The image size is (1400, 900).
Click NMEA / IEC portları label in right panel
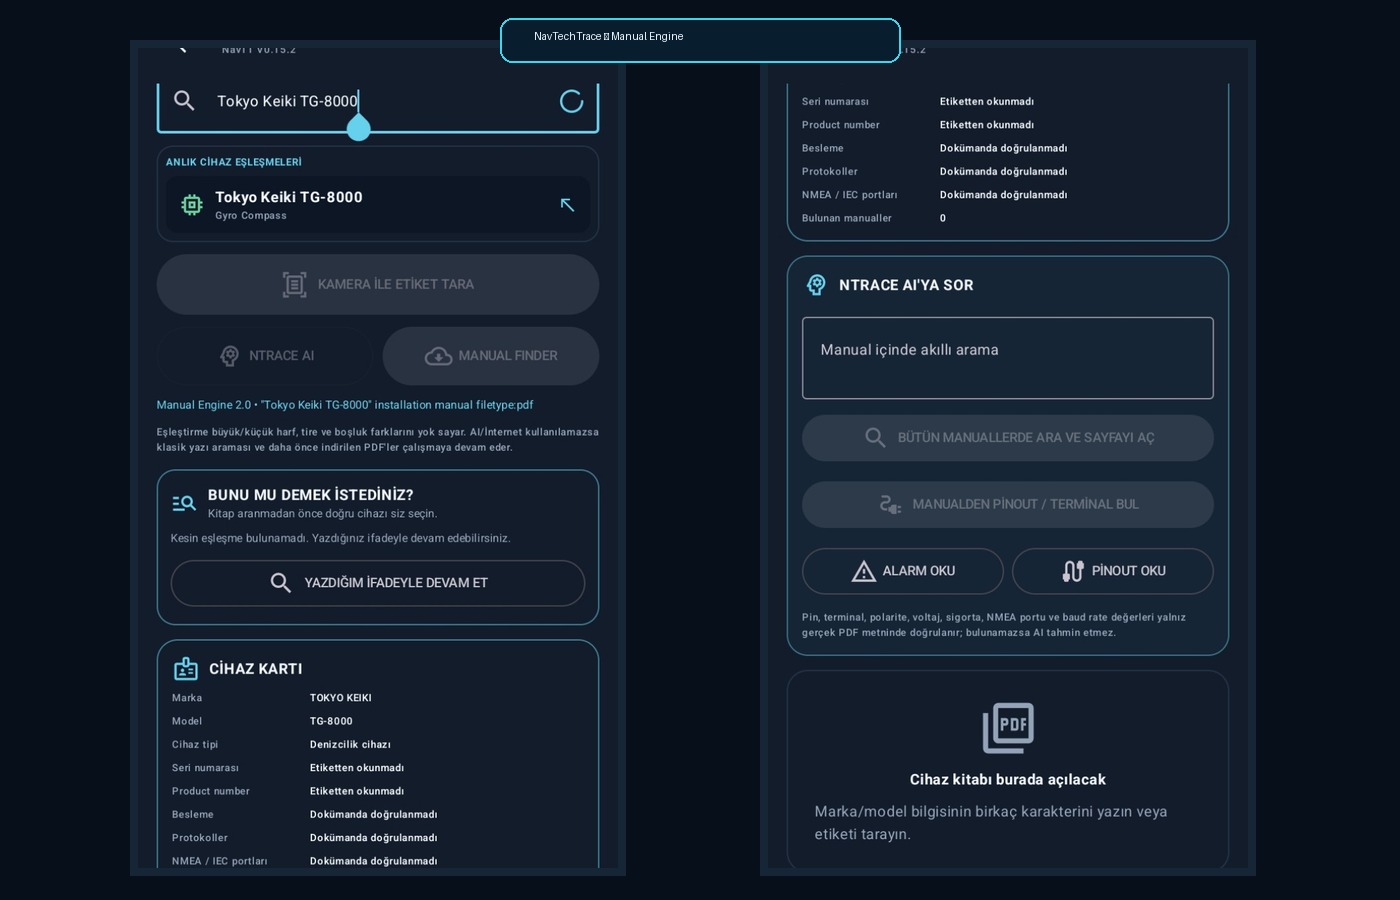click(849, 195)
